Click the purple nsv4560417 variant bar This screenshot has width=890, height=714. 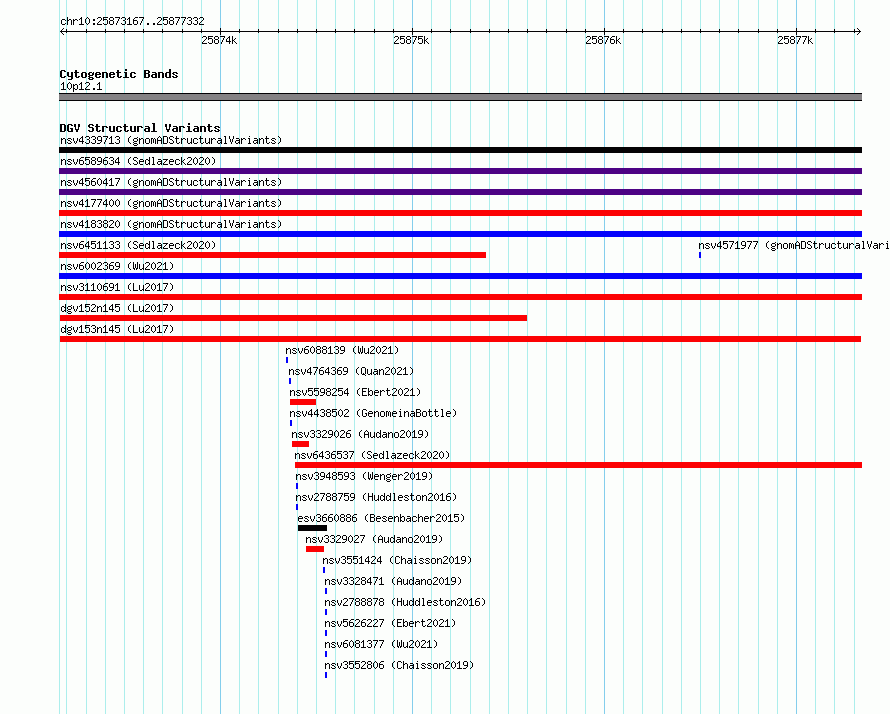click(460, 192)
